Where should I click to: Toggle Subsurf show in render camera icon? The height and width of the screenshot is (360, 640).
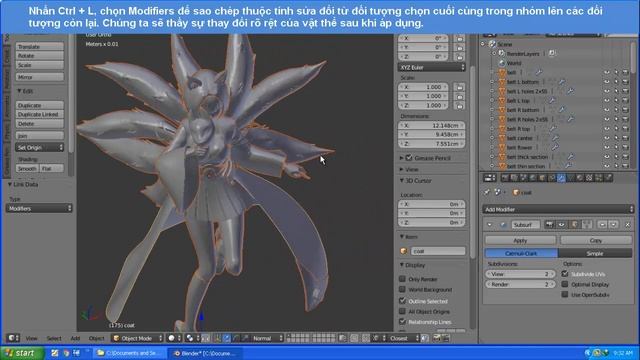[x=550, y=224]
